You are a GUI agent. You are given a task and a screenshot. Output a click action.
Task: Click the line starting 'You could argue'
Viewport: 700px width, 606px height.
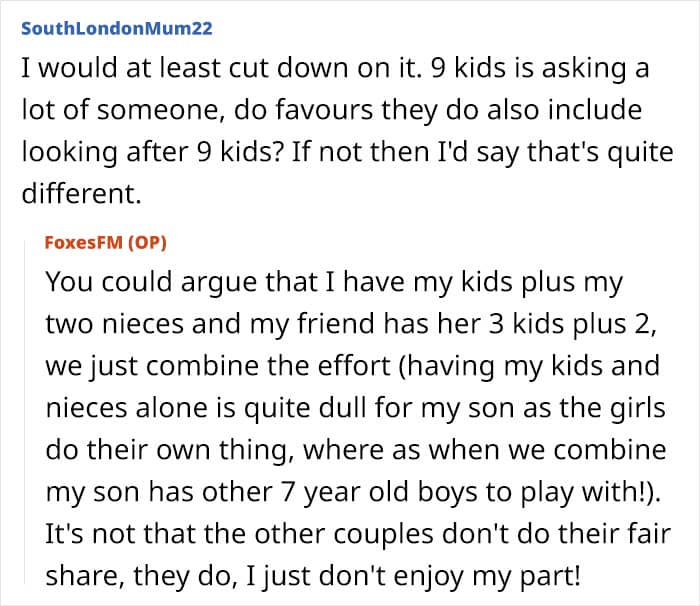pyautogui.click(x=334, y=282)
